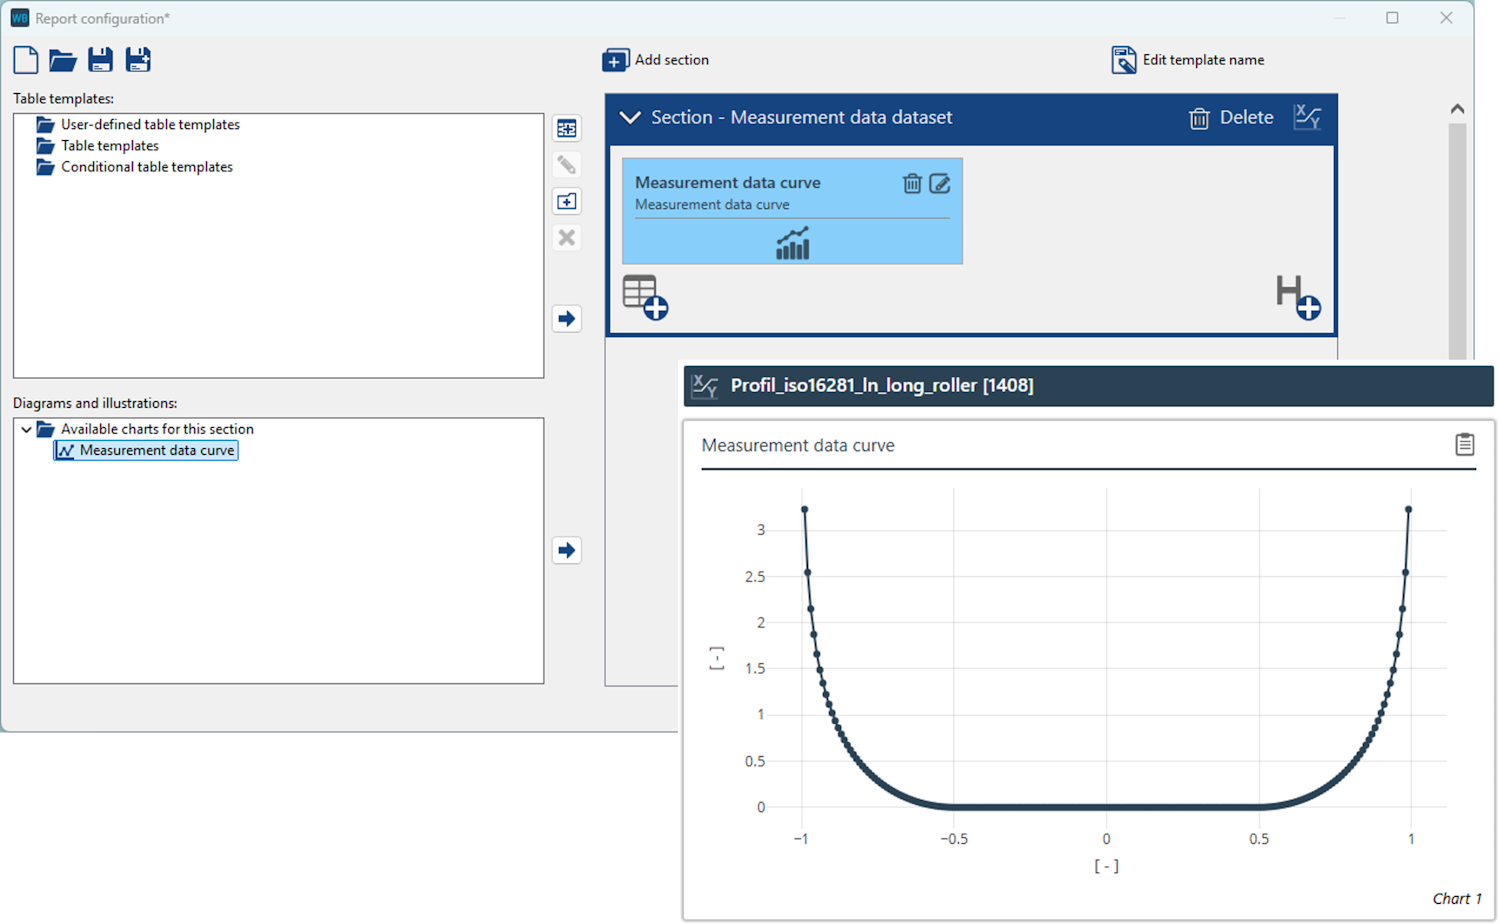
Task: Collapse the Measurement data dataset section
Action: point(630,118)
